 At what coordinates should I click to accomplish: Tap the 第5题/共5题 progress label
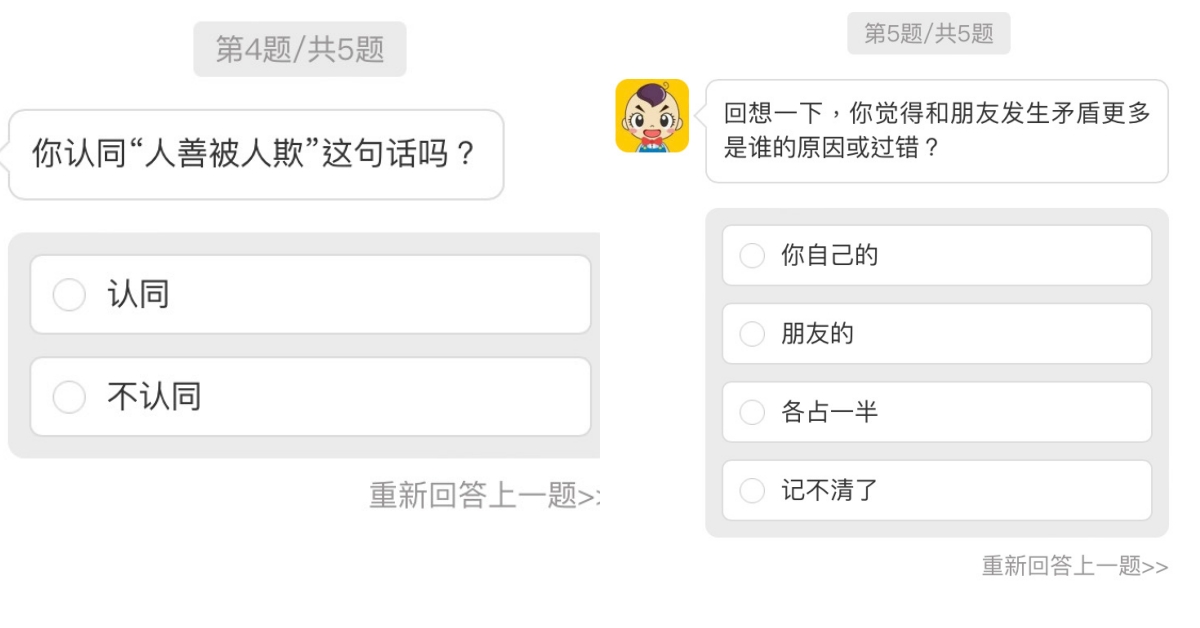(x=928, y=34)
